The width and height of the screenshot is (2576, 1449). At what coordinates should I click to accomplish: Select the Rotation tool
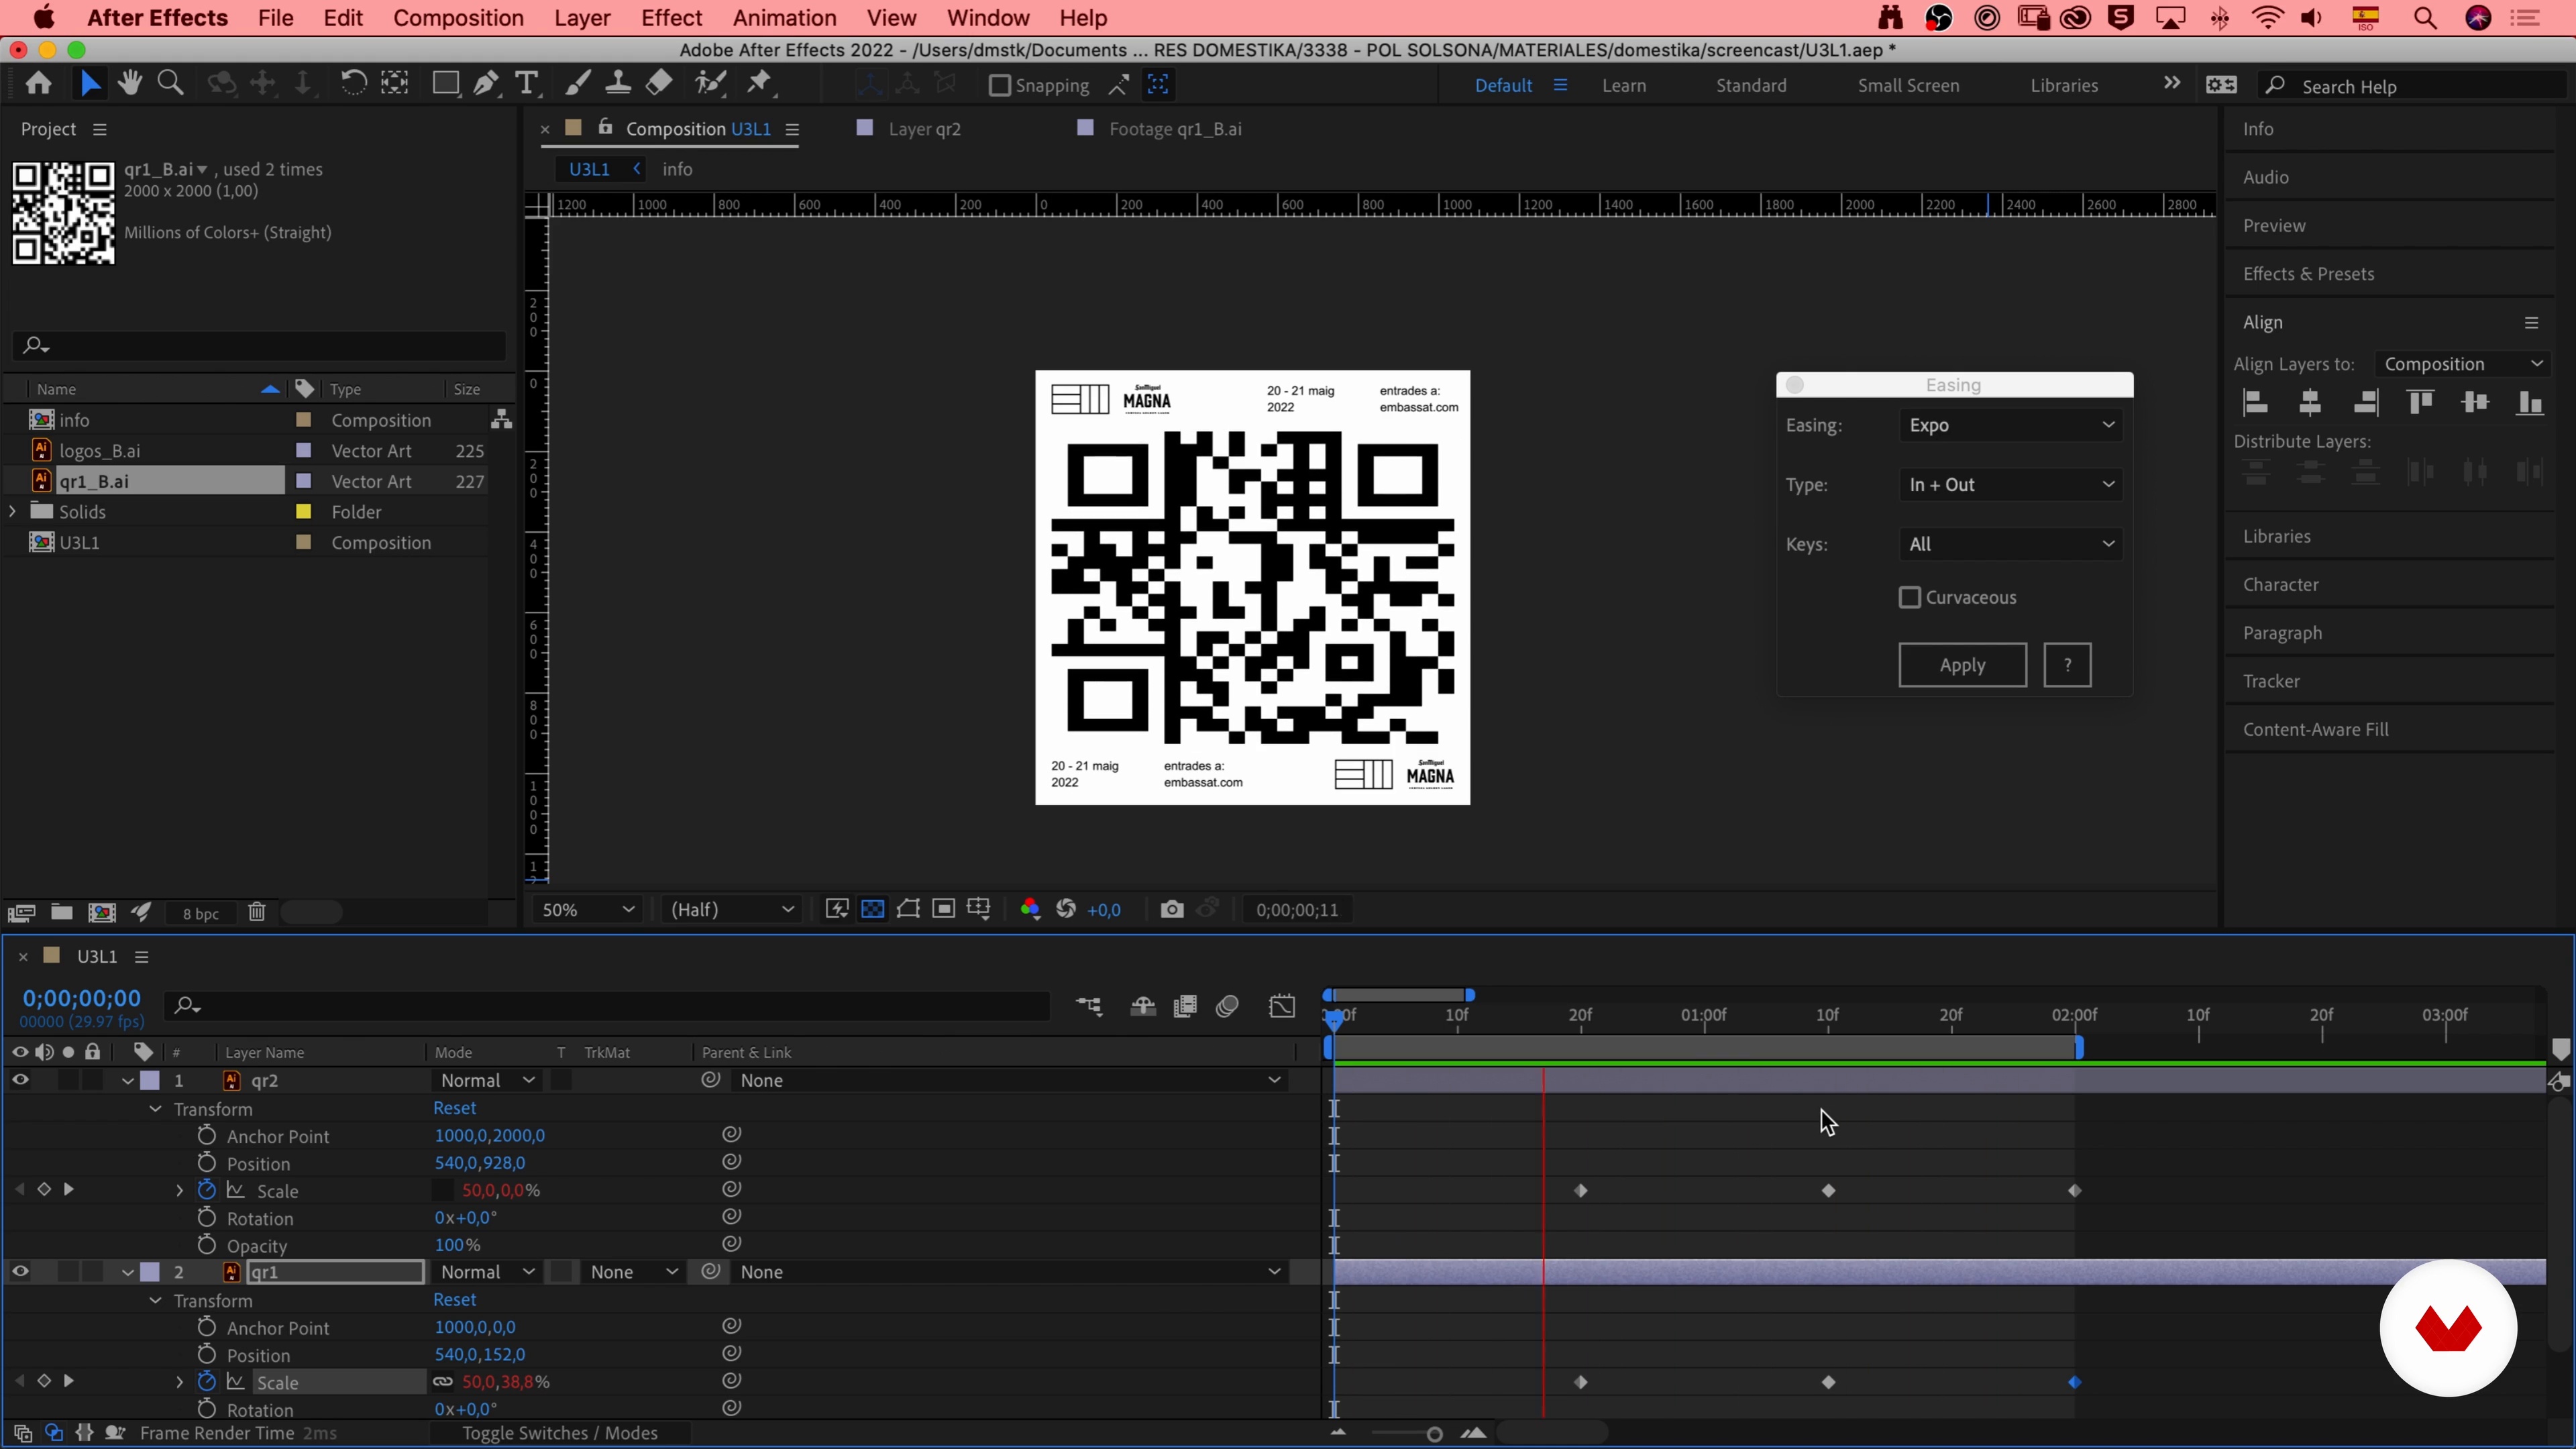click(x=353, y=84)
